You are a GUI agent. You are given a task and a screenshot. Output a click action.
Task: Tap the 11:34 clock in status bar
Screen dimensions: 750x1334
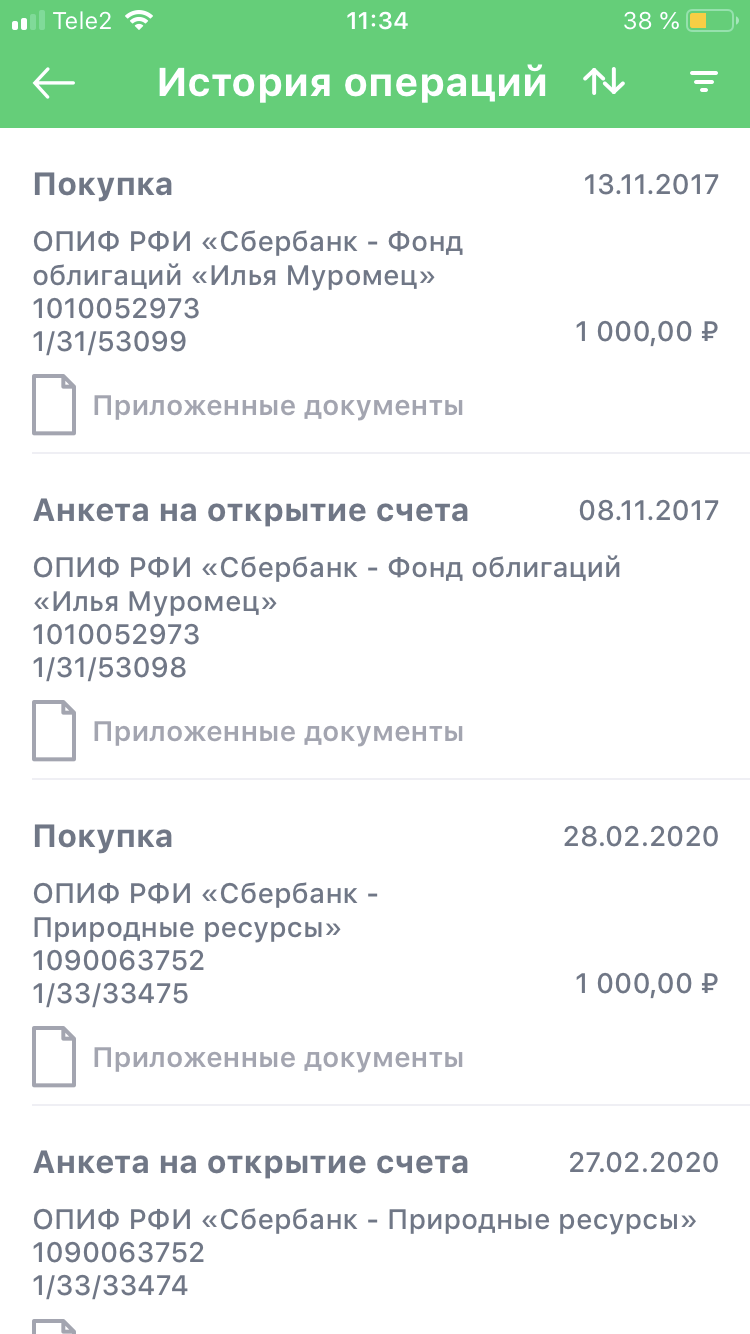point(376,21)
